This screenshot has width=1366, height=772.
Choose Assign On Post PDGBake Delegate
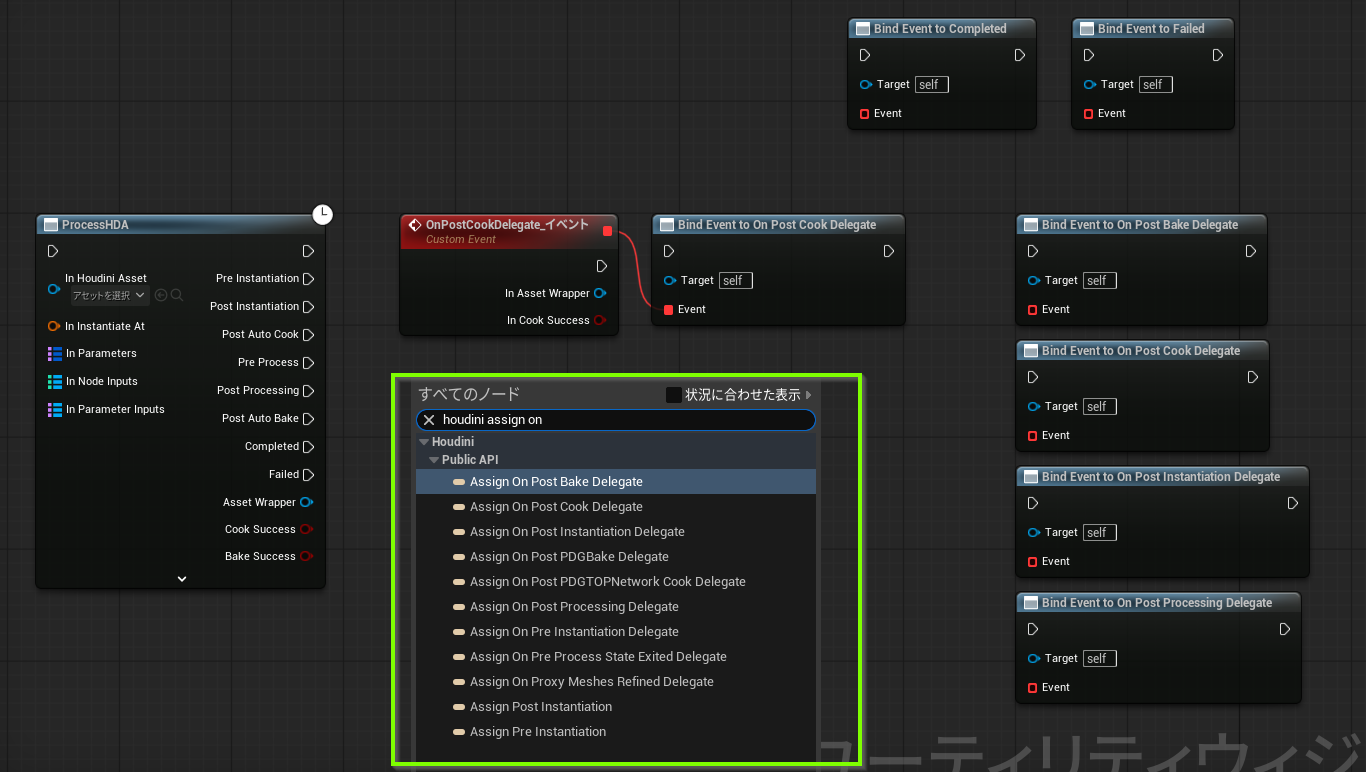point(616,557)
